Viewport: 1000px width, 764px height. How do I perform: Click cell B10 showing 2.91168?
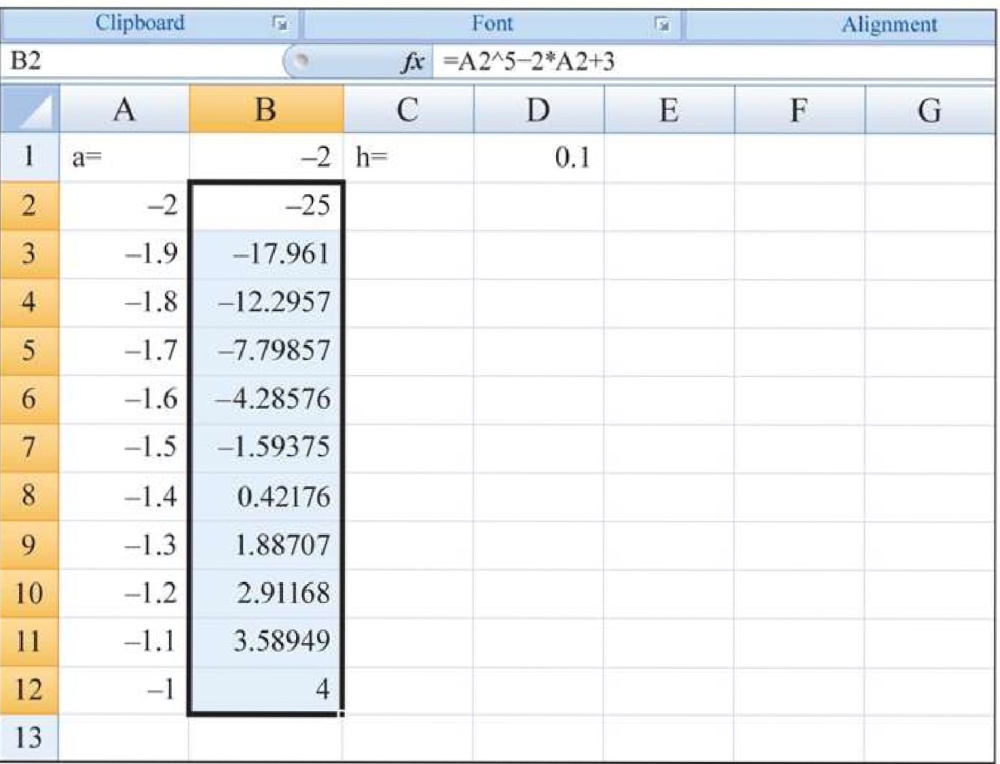coord(266,594)
